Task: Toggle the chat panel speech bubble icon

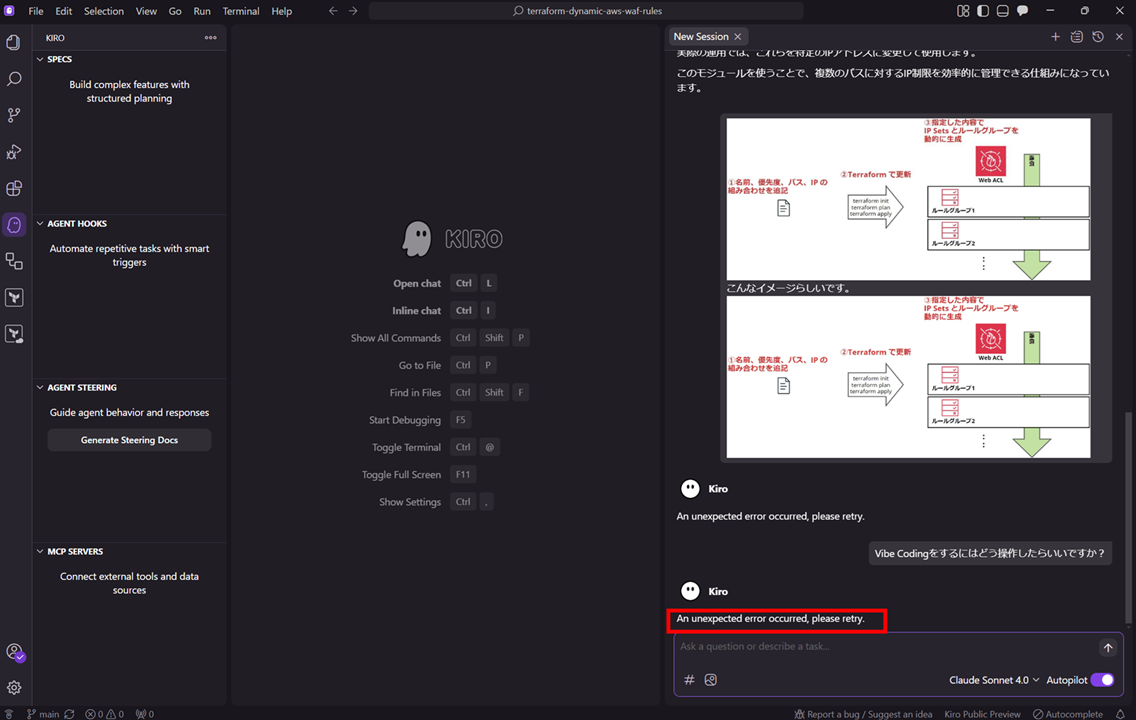Action: (1022, 11)
